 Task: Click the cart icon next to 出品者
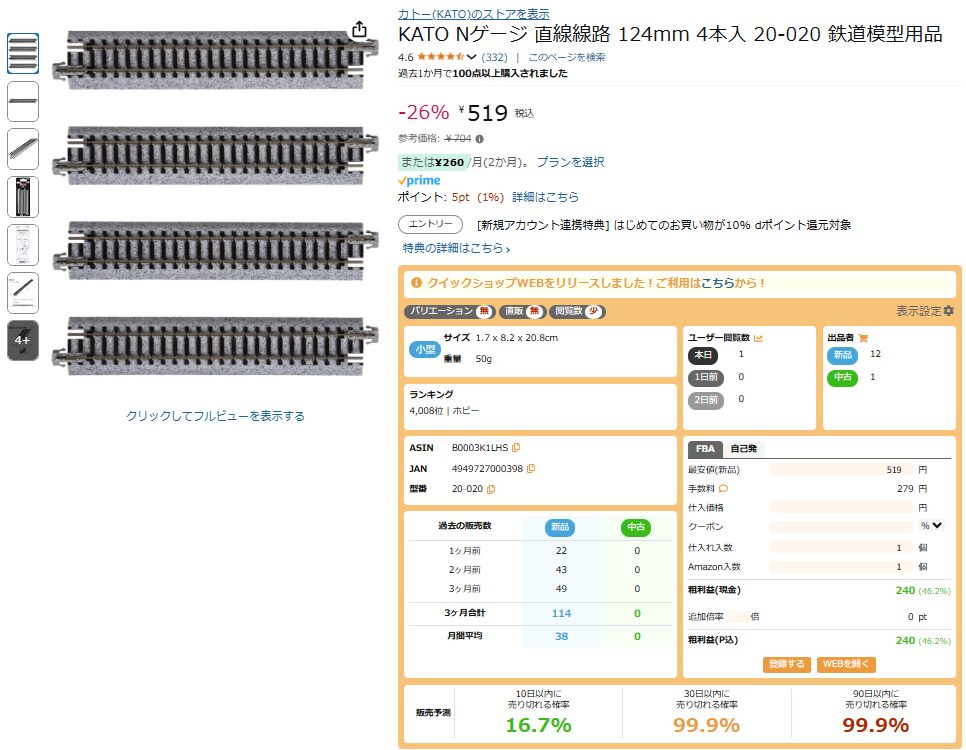863,338
